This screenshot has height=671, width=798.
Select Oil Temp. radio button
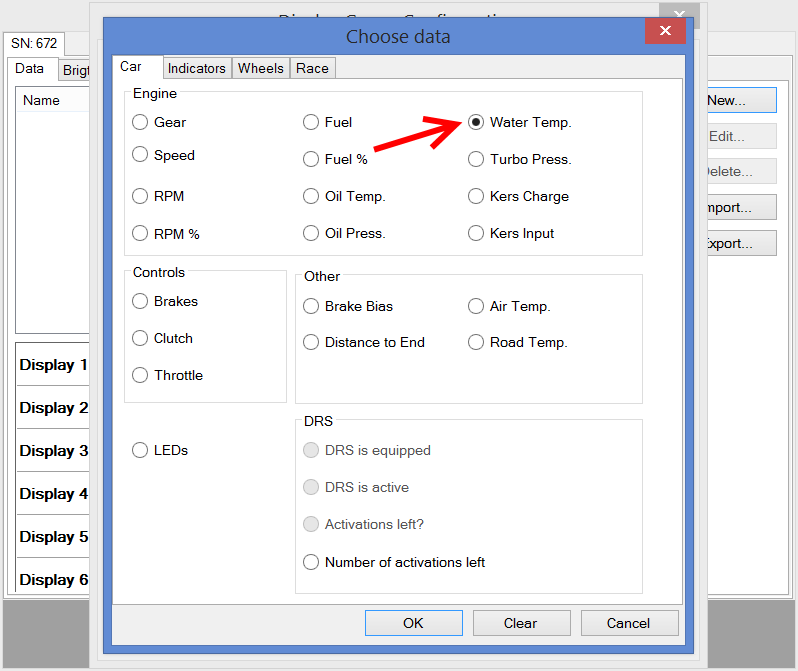[311, 196]
